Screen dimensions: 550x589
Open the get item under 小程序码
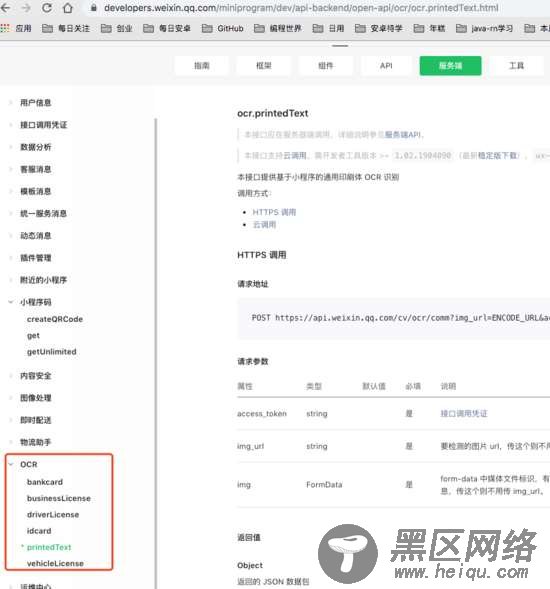coord(33,335)
